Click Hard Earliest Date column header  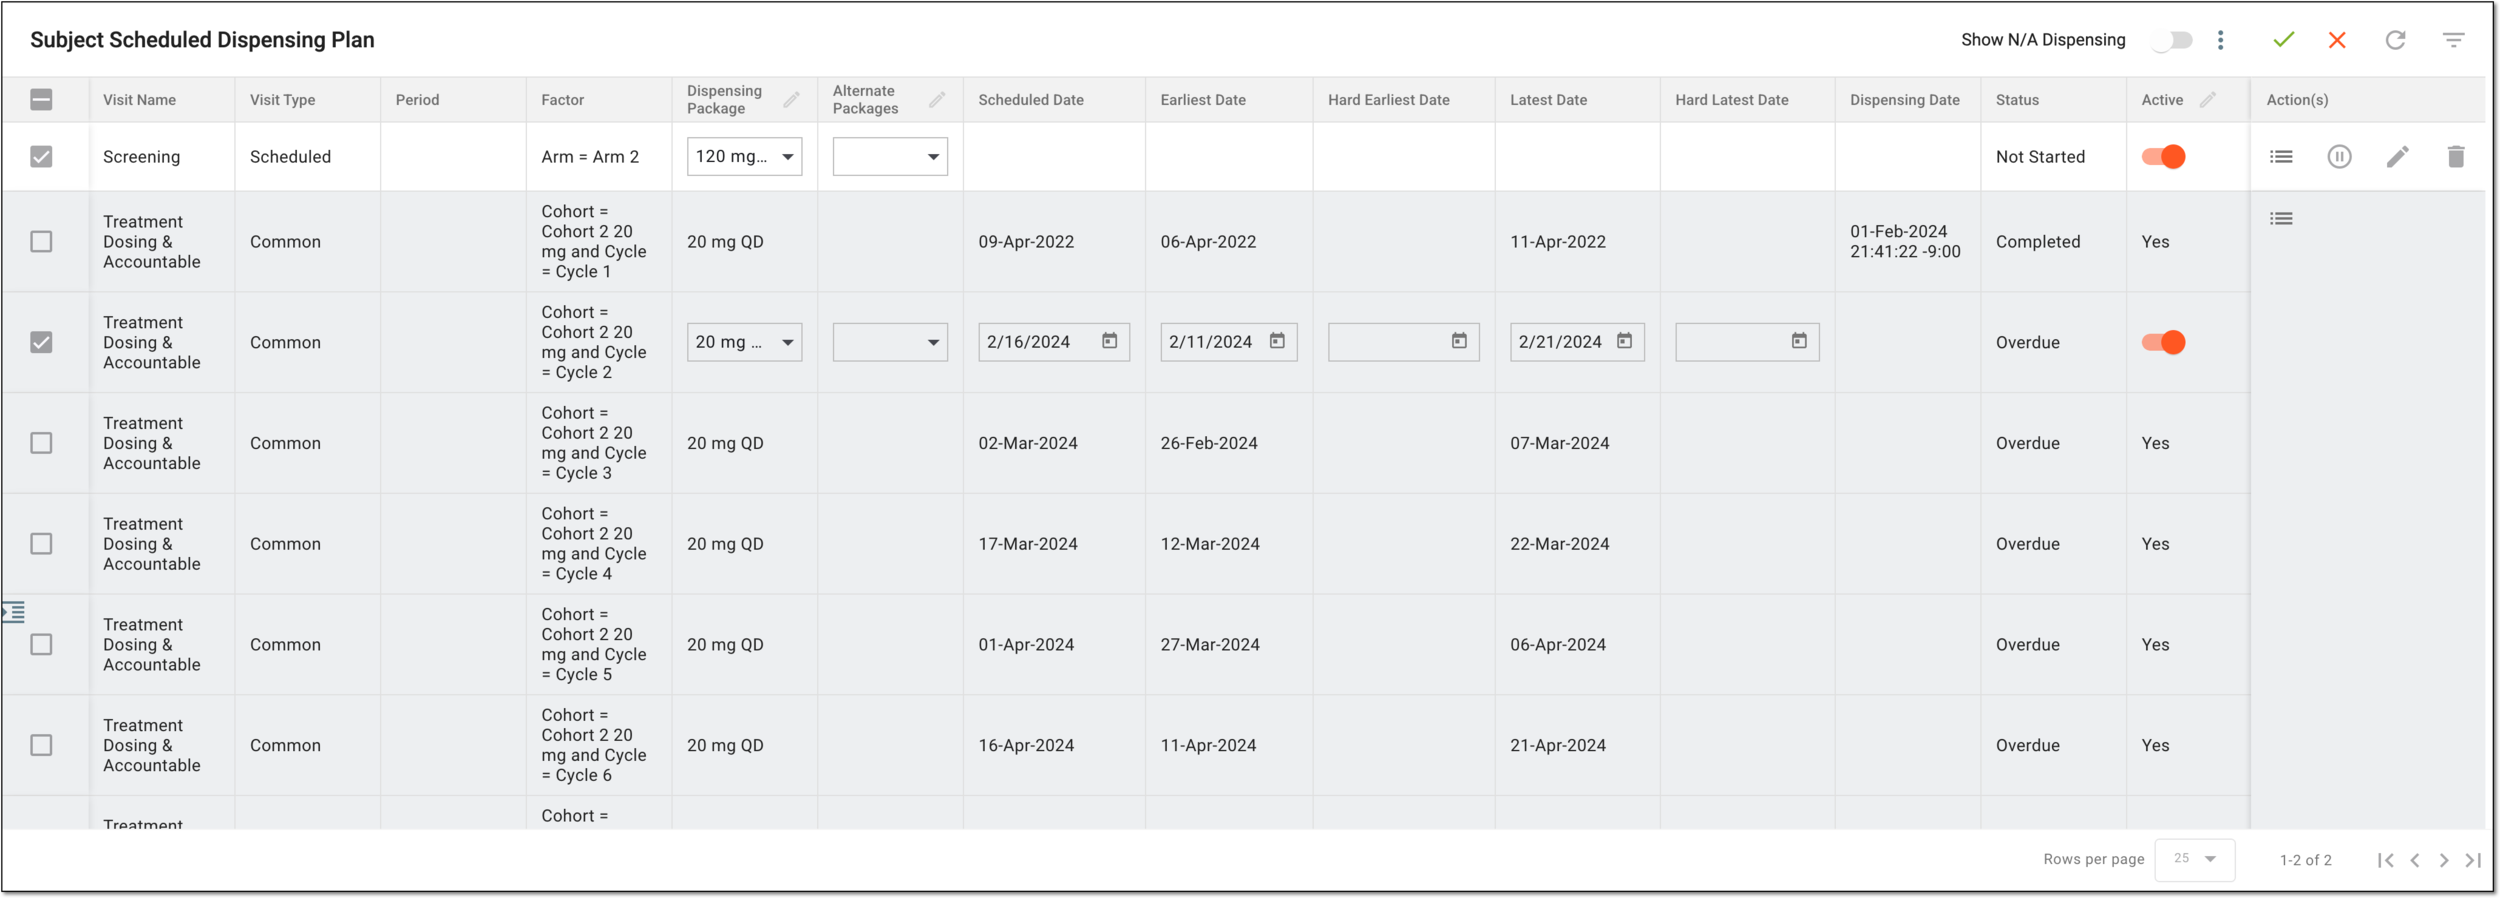point(1388,100)
